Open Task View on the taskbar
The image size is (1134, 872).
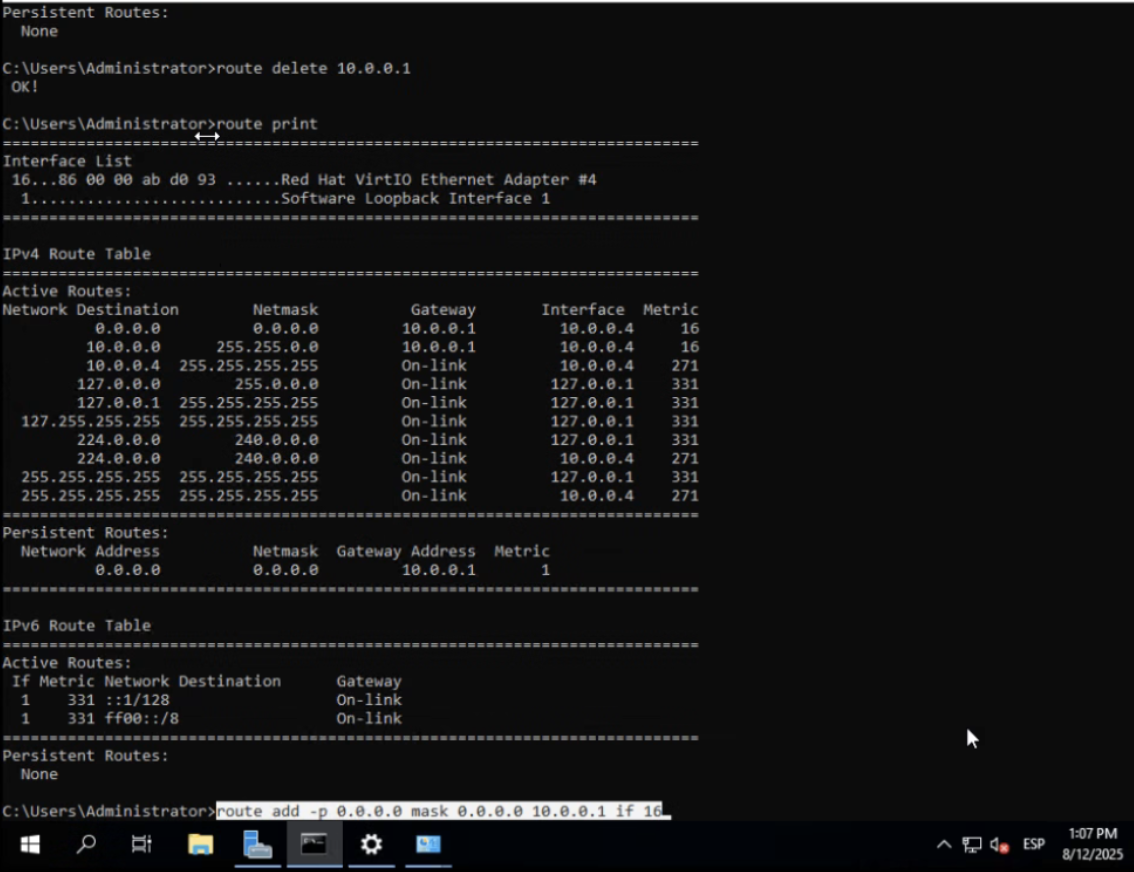pos(142,844)
